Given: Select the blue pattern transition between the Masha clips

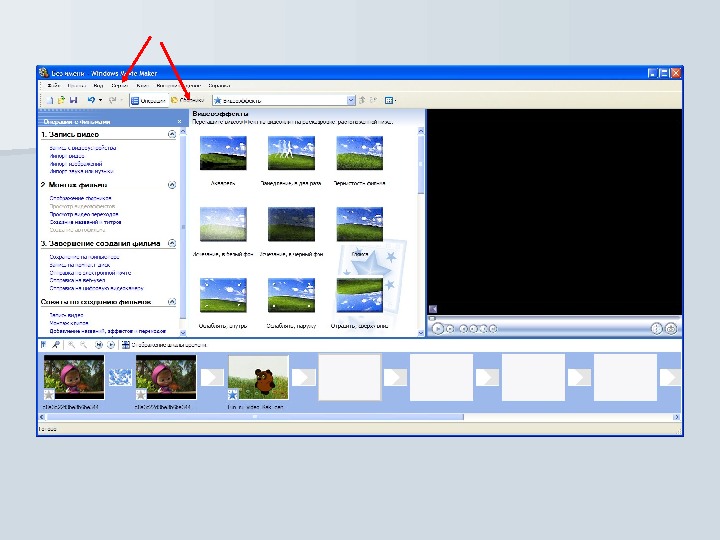Looking at the screenshot, I should click(120, 377).
